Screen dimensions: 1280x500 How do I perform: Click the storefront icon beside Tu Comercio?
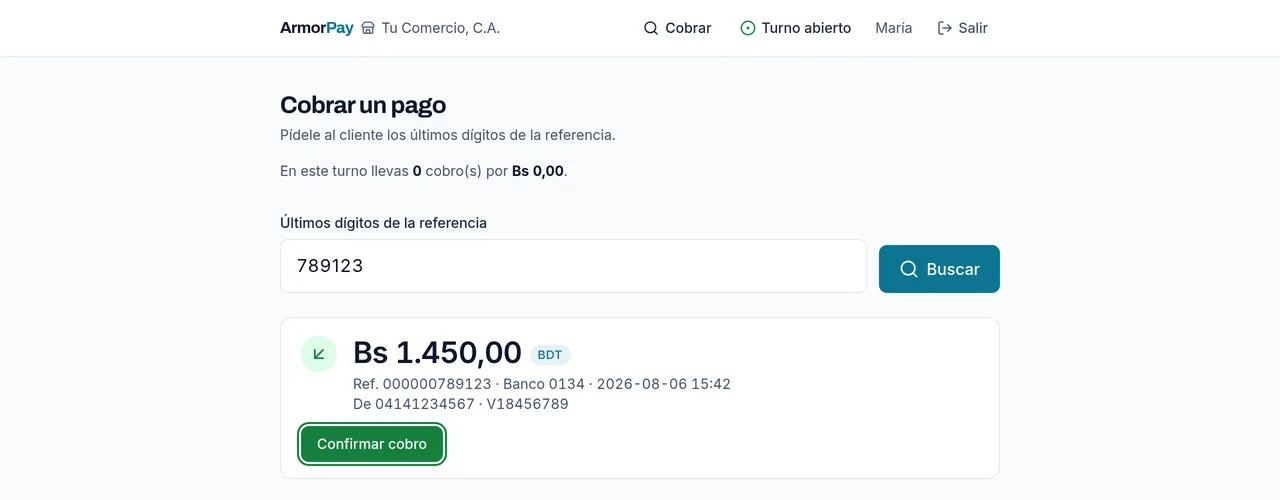pyautogui.click(x=368, y=28)
